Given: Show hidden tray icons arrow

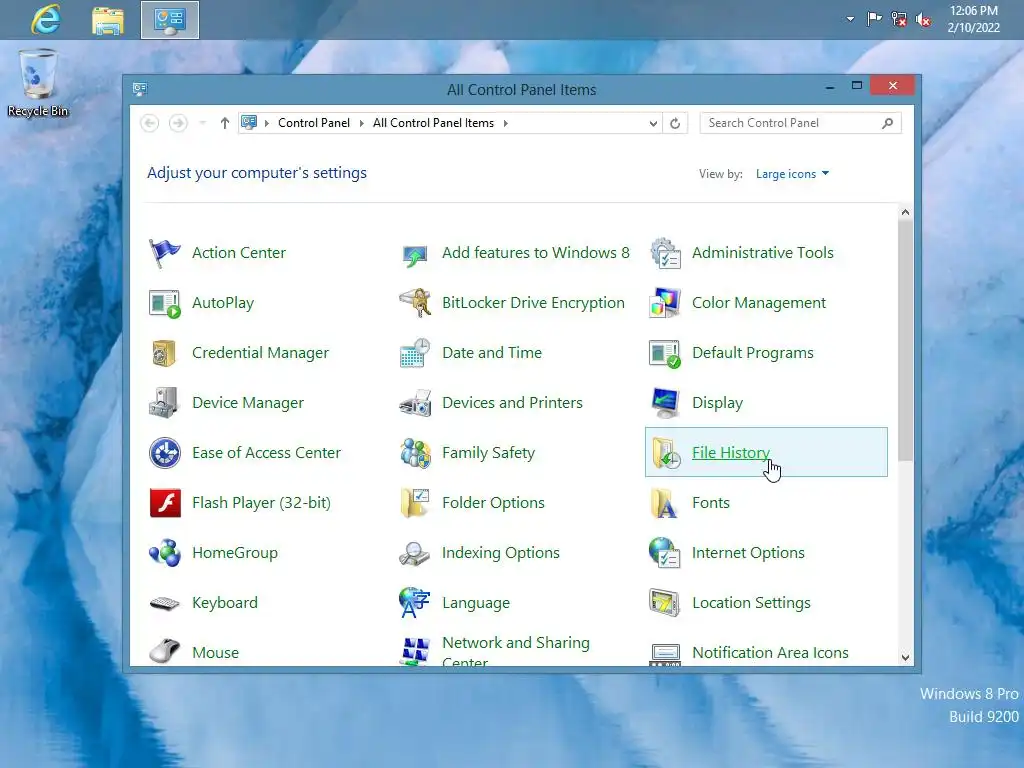Looking at the screenshot, I should tap(850, 19).
